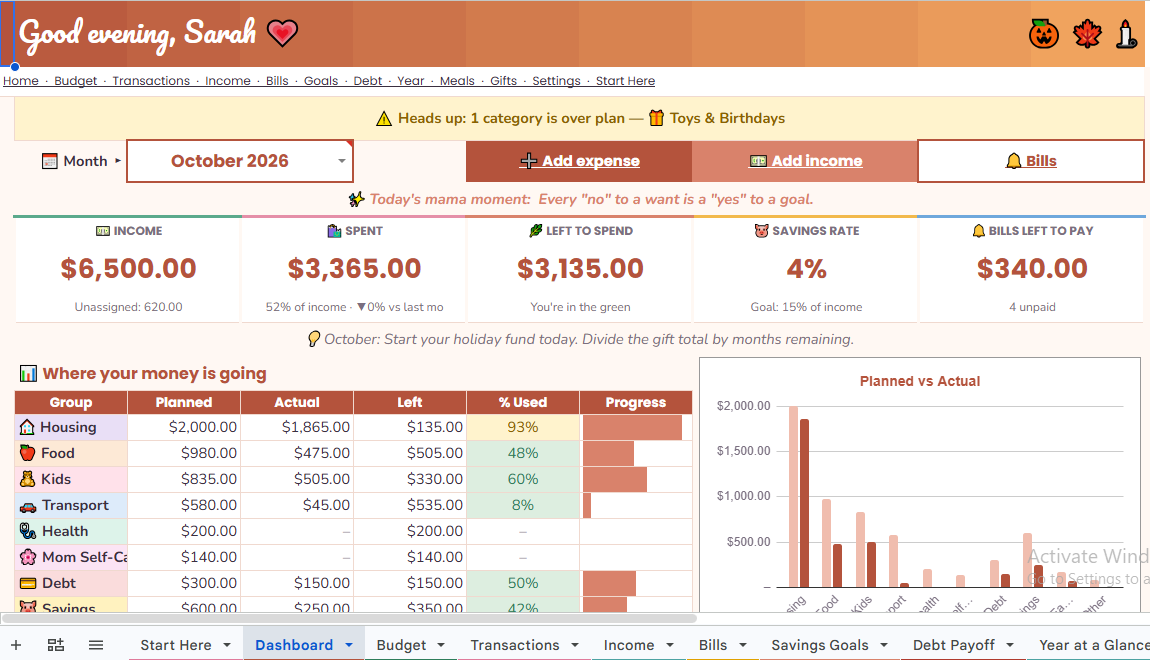Open the Meals navigation link

coord(457,81)
